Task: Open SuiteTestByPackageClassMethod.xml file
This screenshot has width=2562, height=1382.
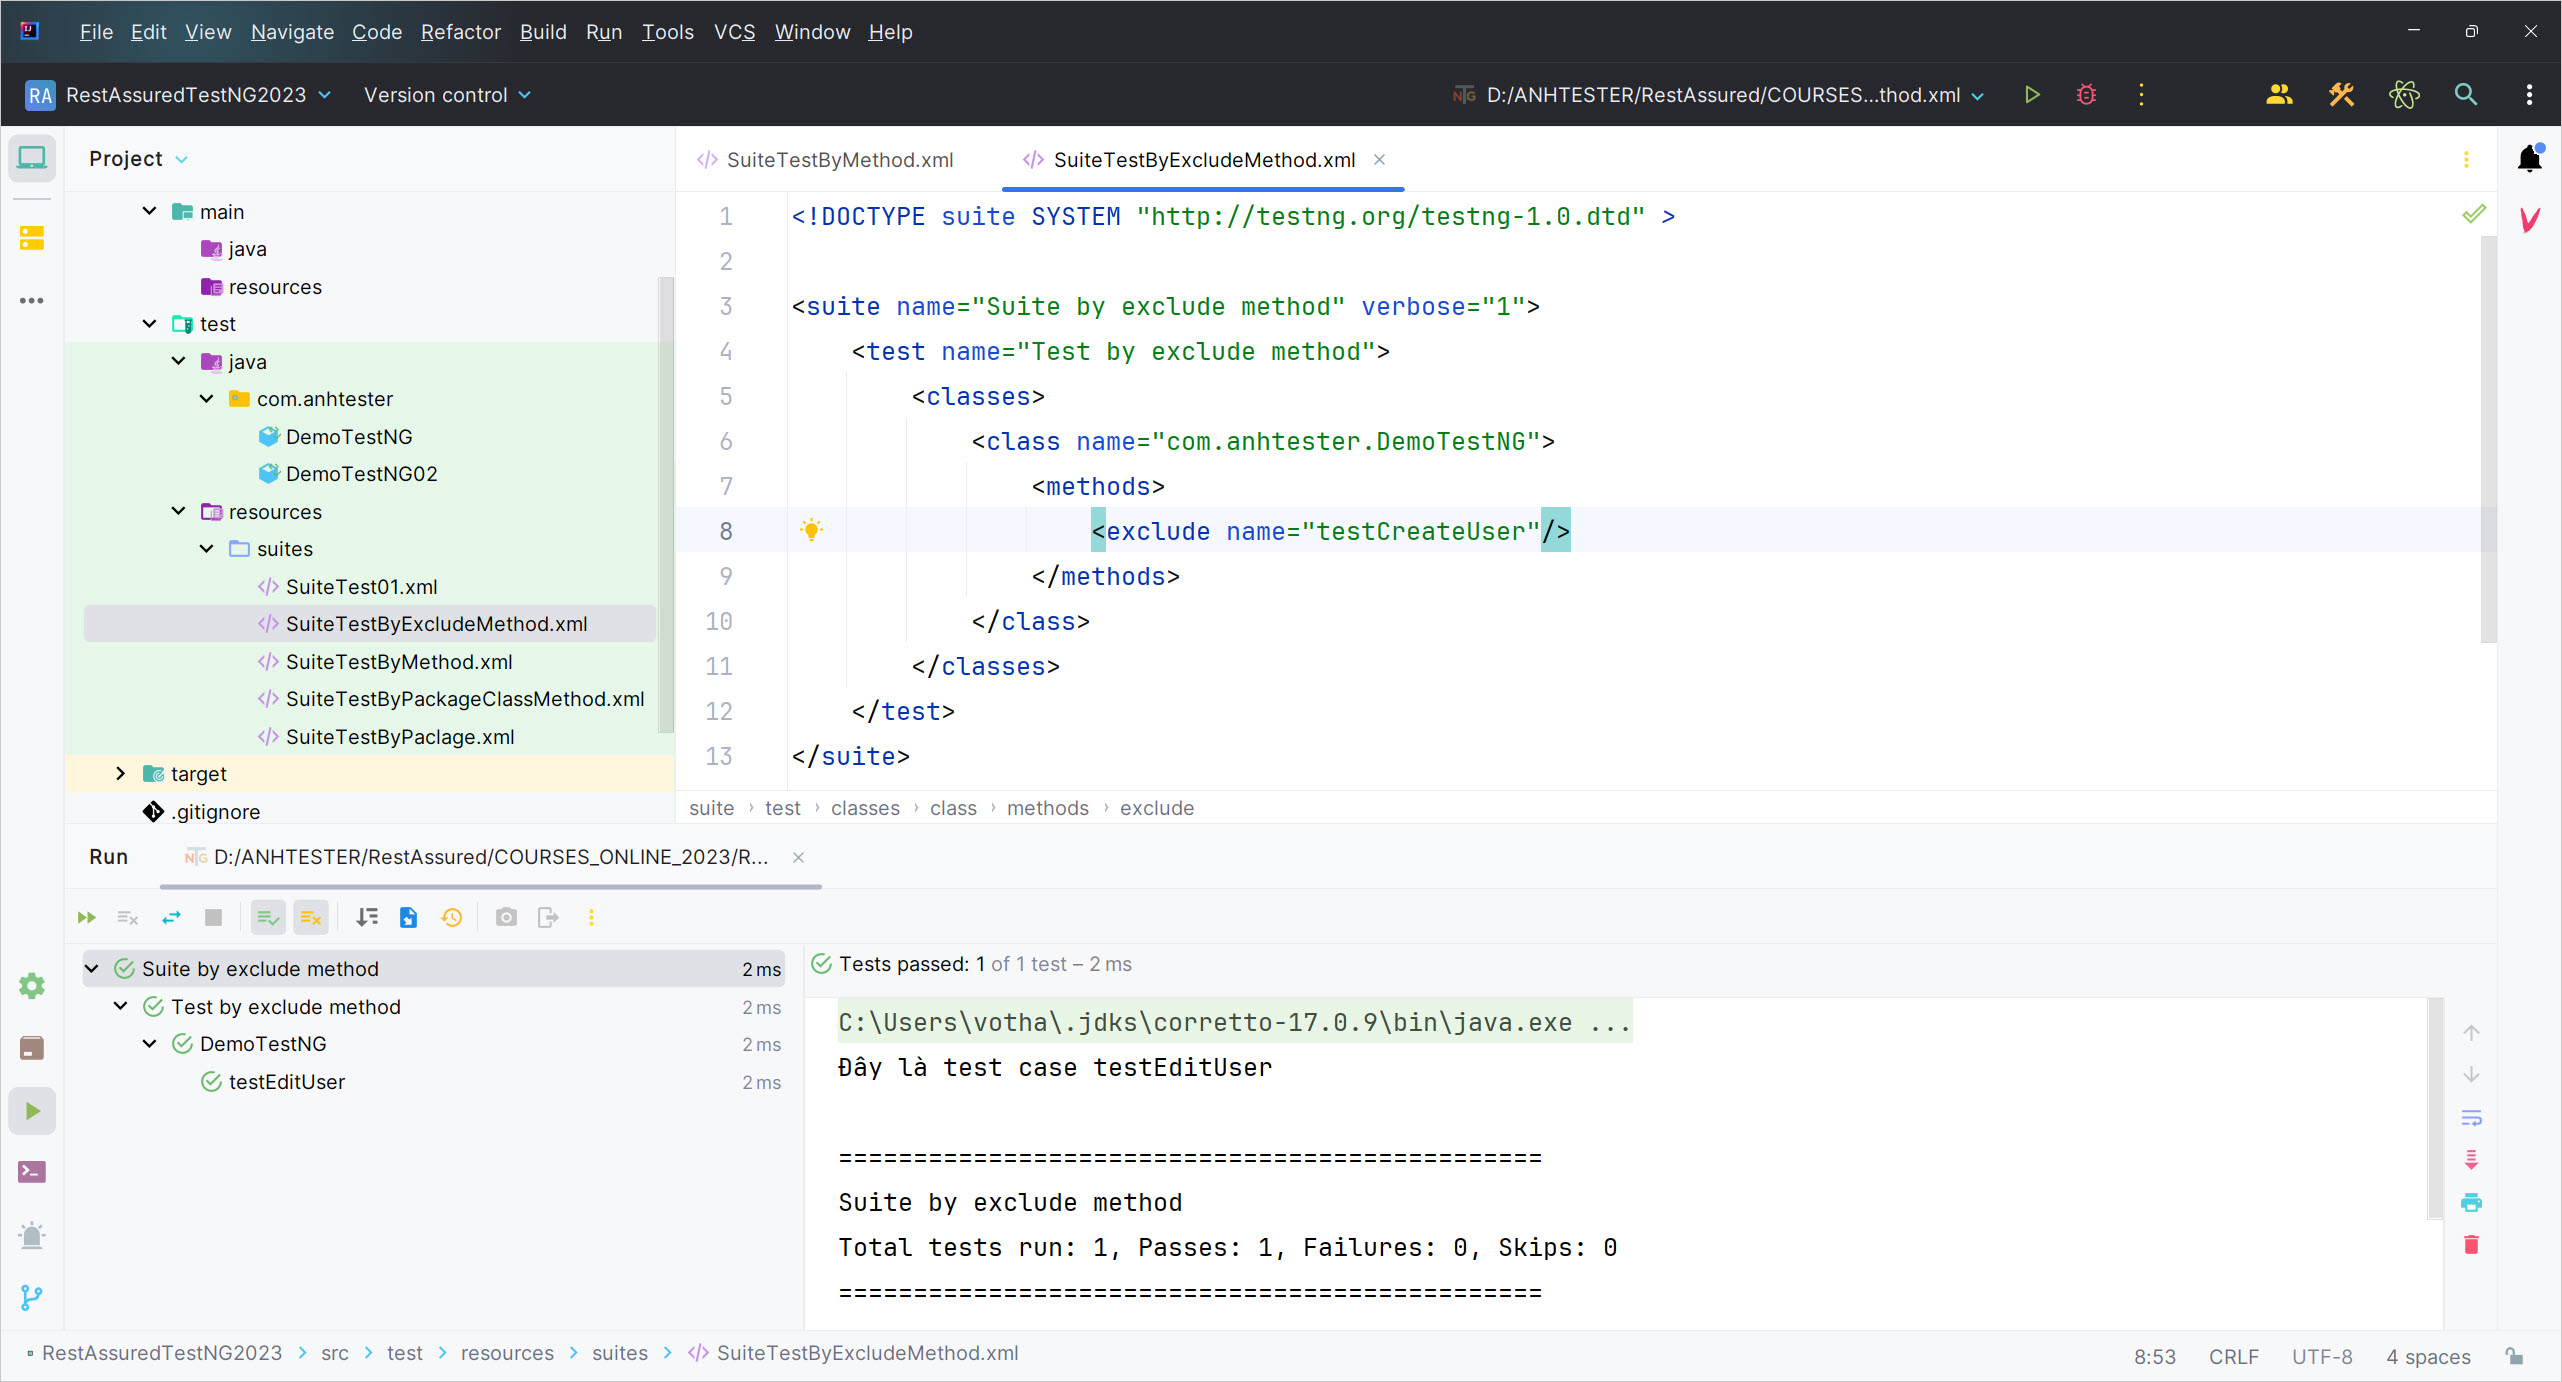Action: click(465, 699)
